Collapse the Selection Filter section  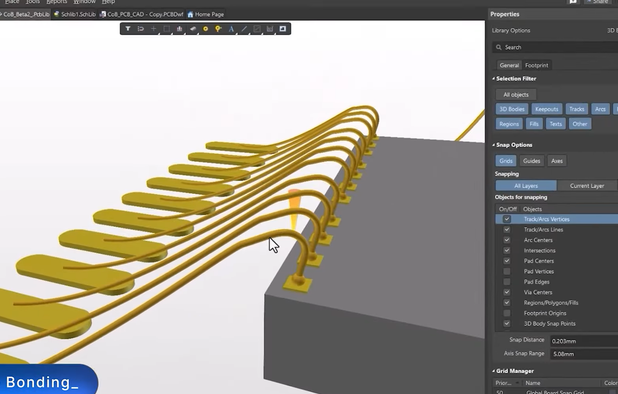point(493,79)
